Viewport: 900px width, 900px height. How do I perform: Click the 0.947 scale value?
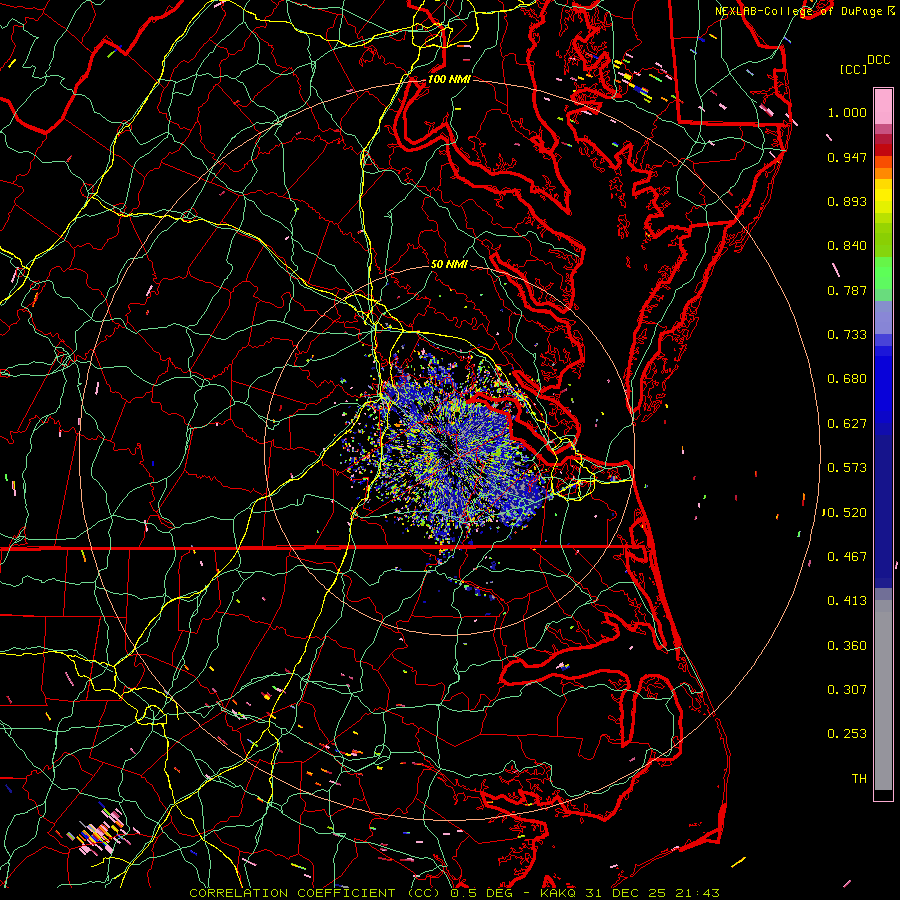(847, 157)
